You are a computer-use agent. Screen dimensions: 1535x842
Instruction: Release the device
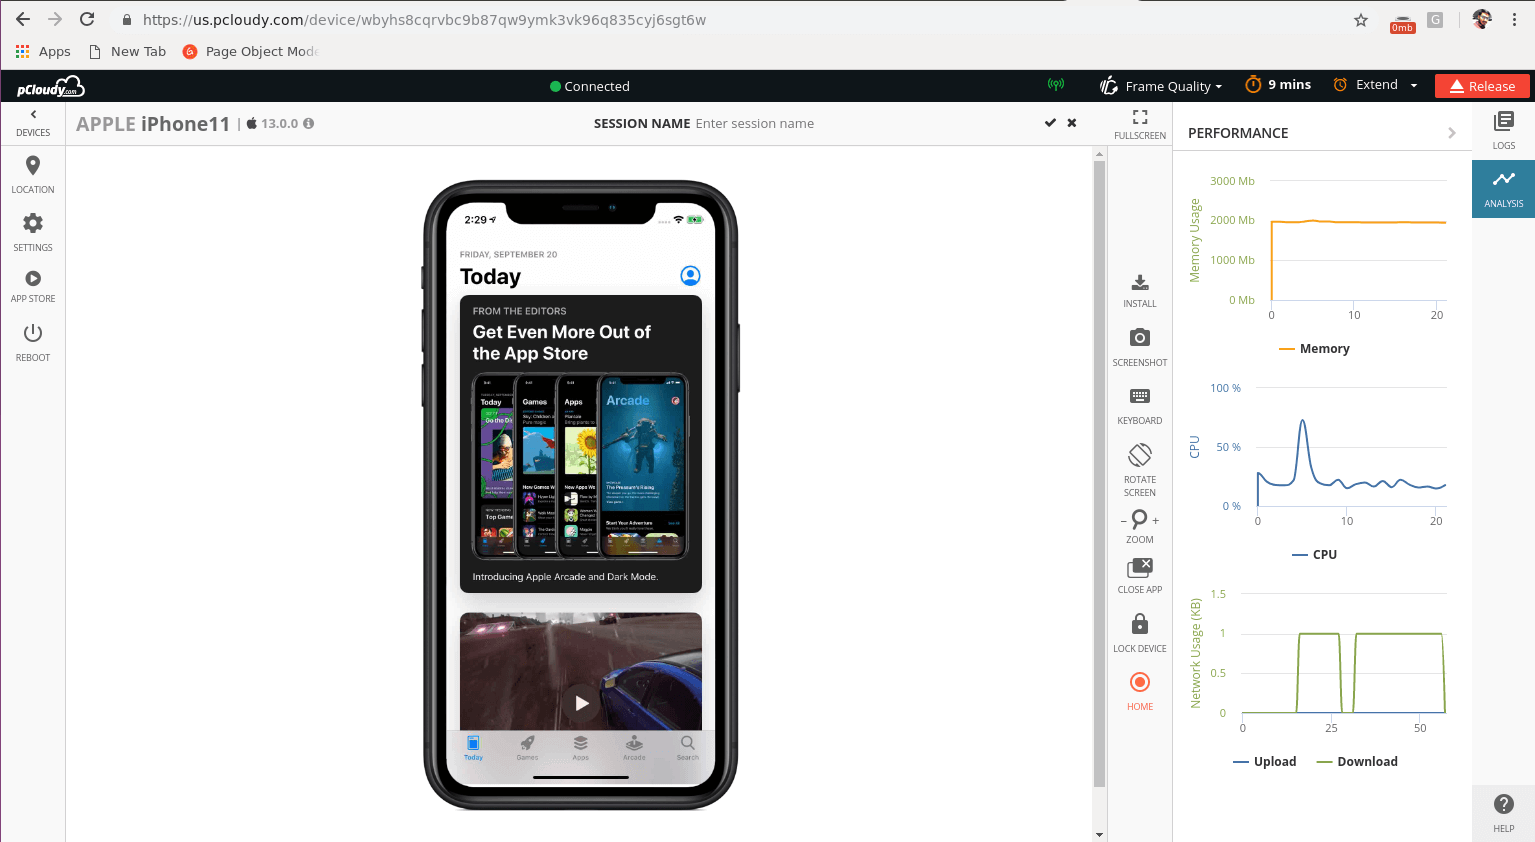click(1482, 86)
